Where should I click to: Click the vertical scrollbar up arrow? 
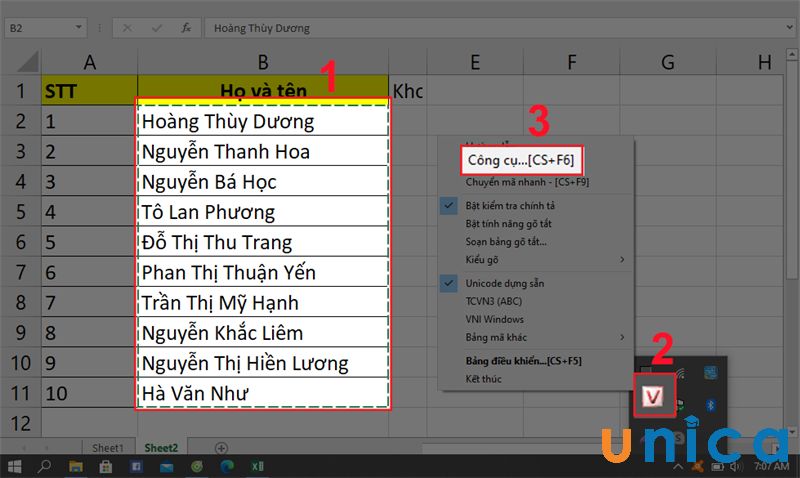point(792,54)
